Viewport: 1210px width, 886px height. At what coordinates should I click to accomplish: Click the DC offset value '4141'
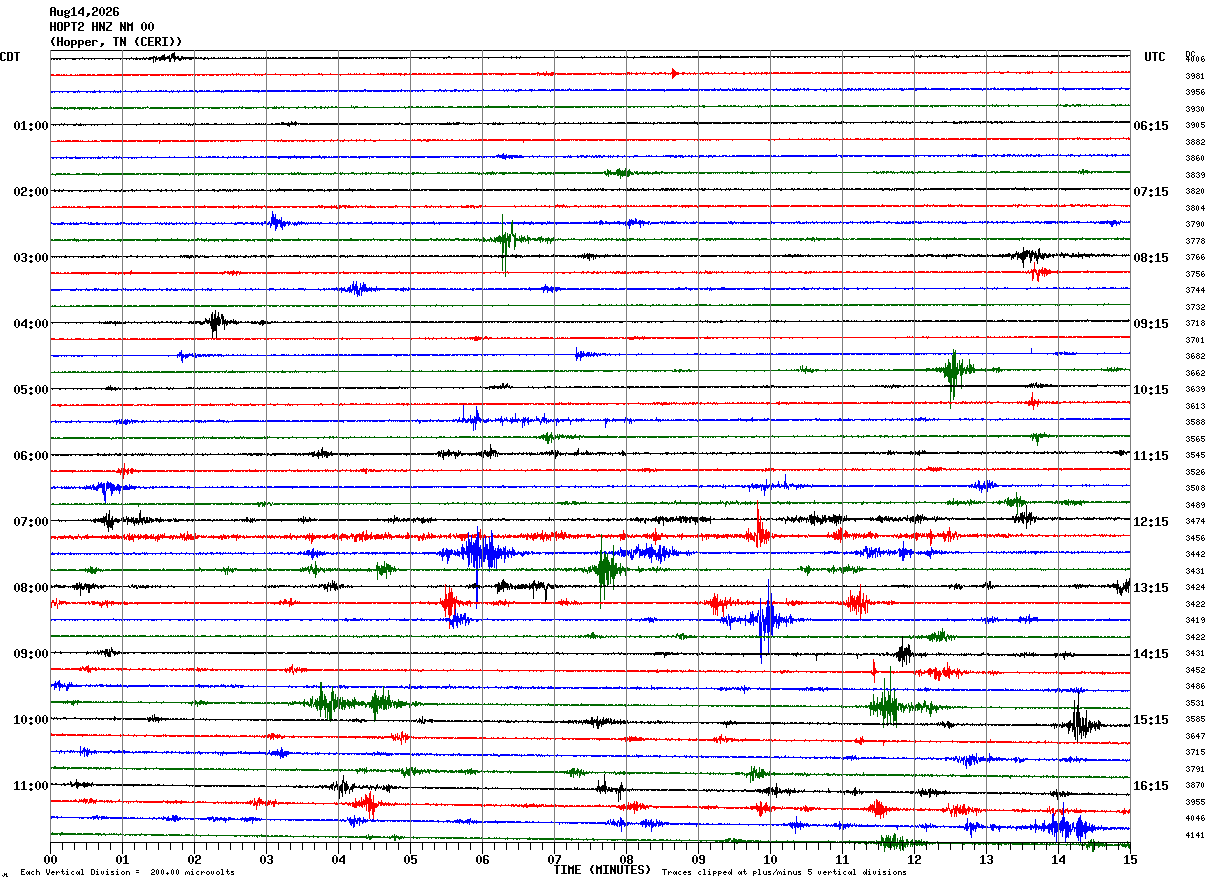pyautogui.click(x=1195, y=835)
